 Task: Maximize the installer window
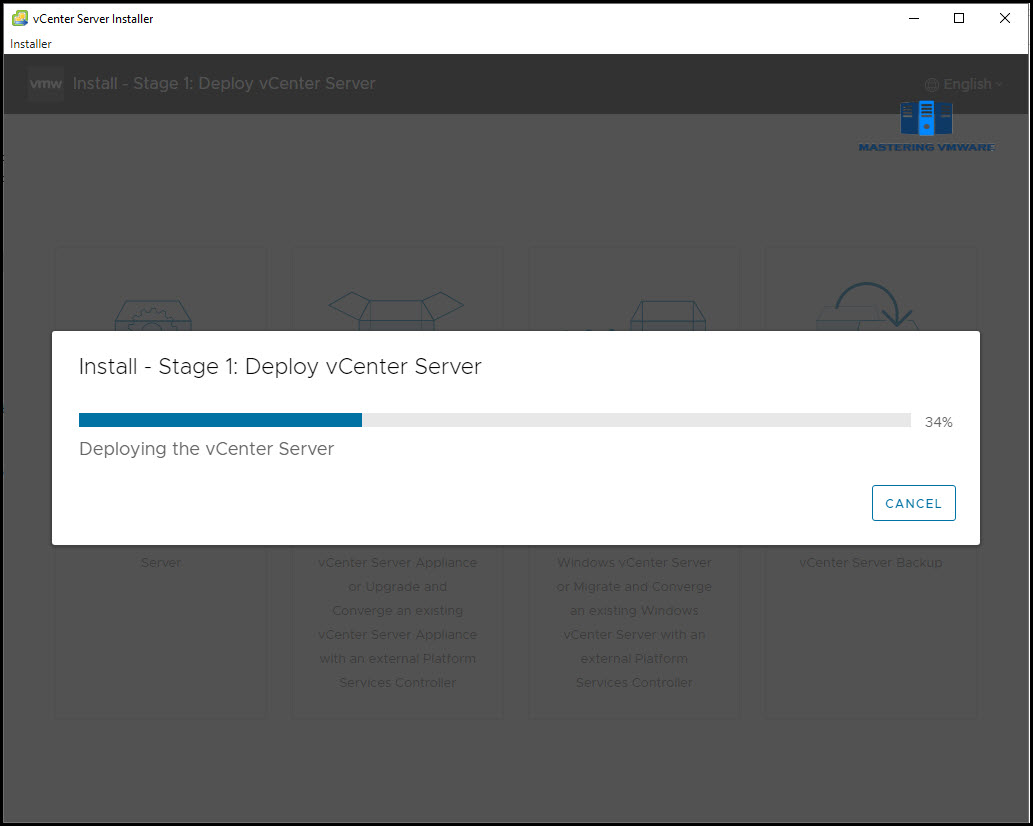(959, 18)
